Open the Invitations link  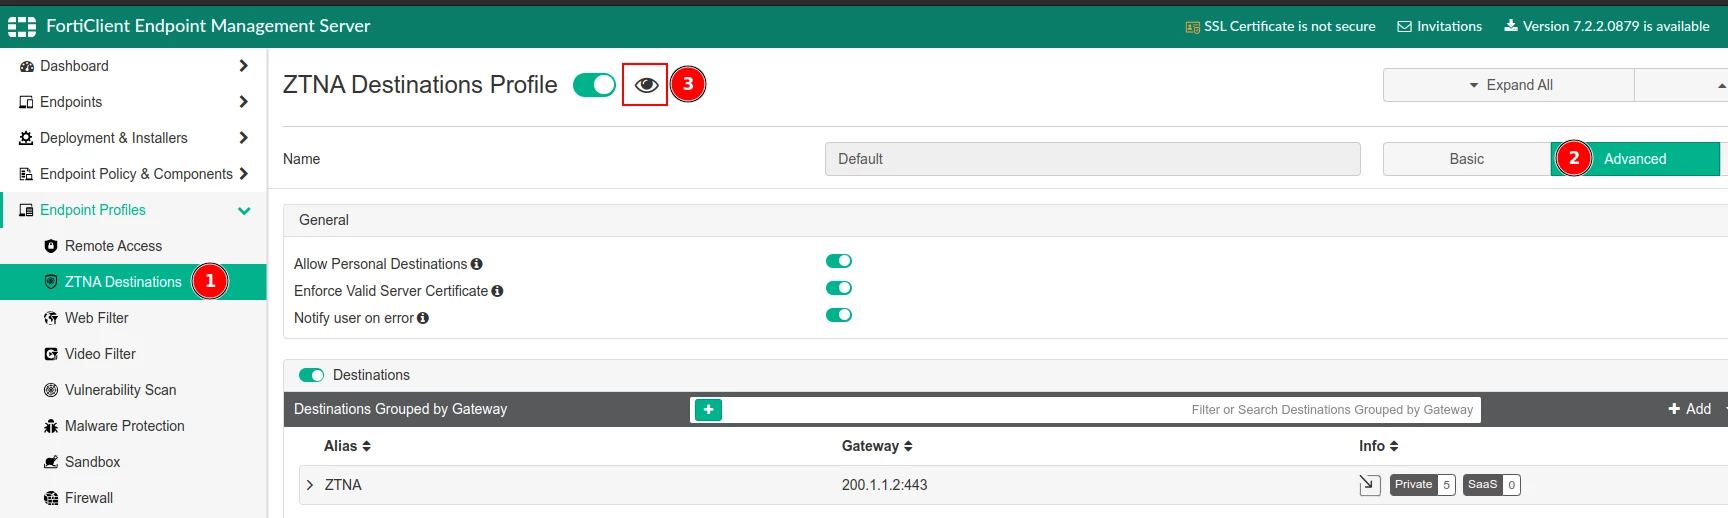(1440, 26)
